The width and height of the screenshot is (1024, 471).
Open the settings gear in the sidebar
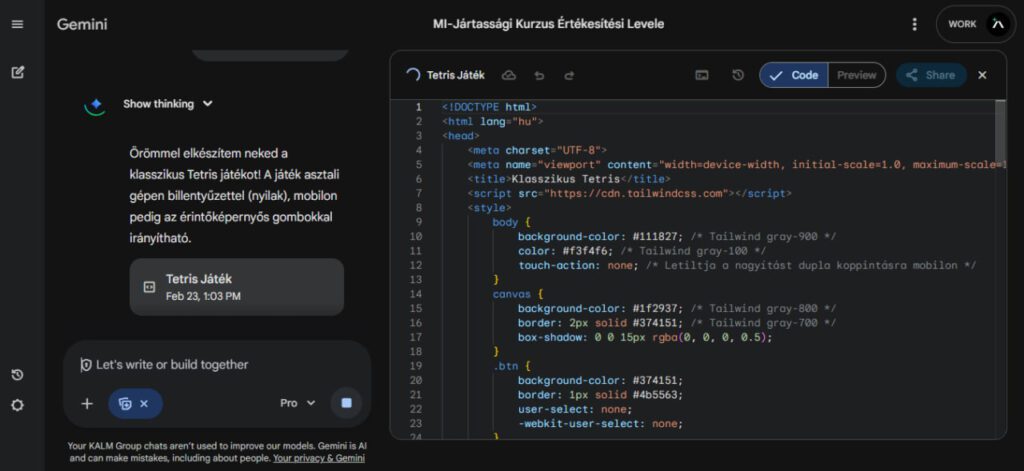tap(17, 405)
